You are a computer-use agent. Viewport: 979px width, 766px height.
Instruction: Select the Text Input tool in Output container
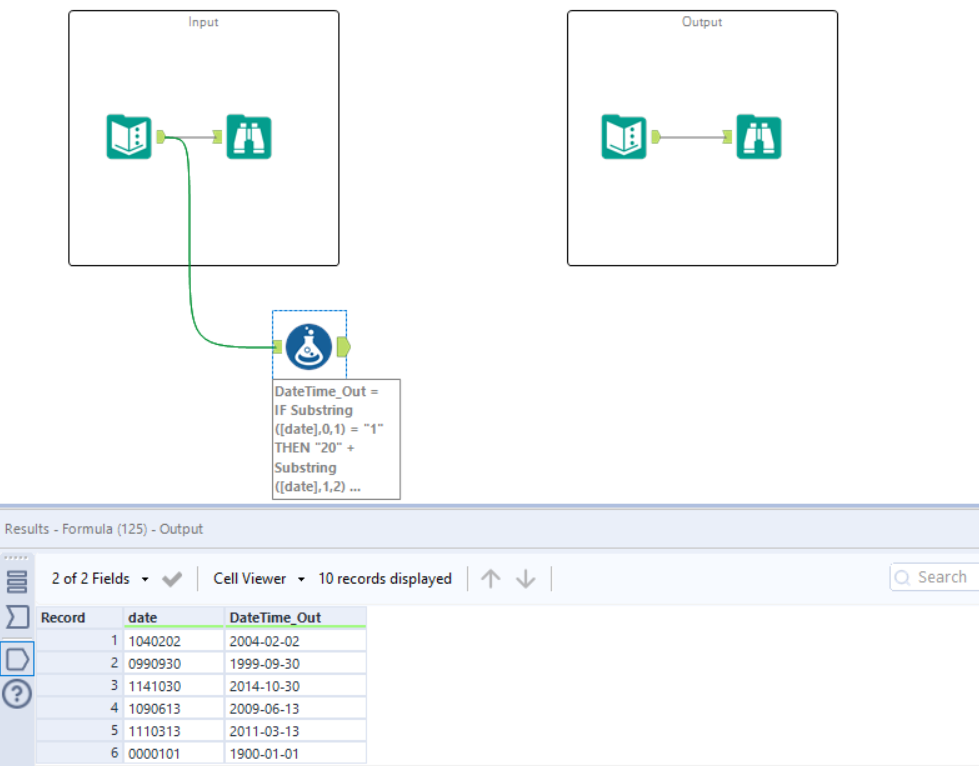[x=624, y=137]
